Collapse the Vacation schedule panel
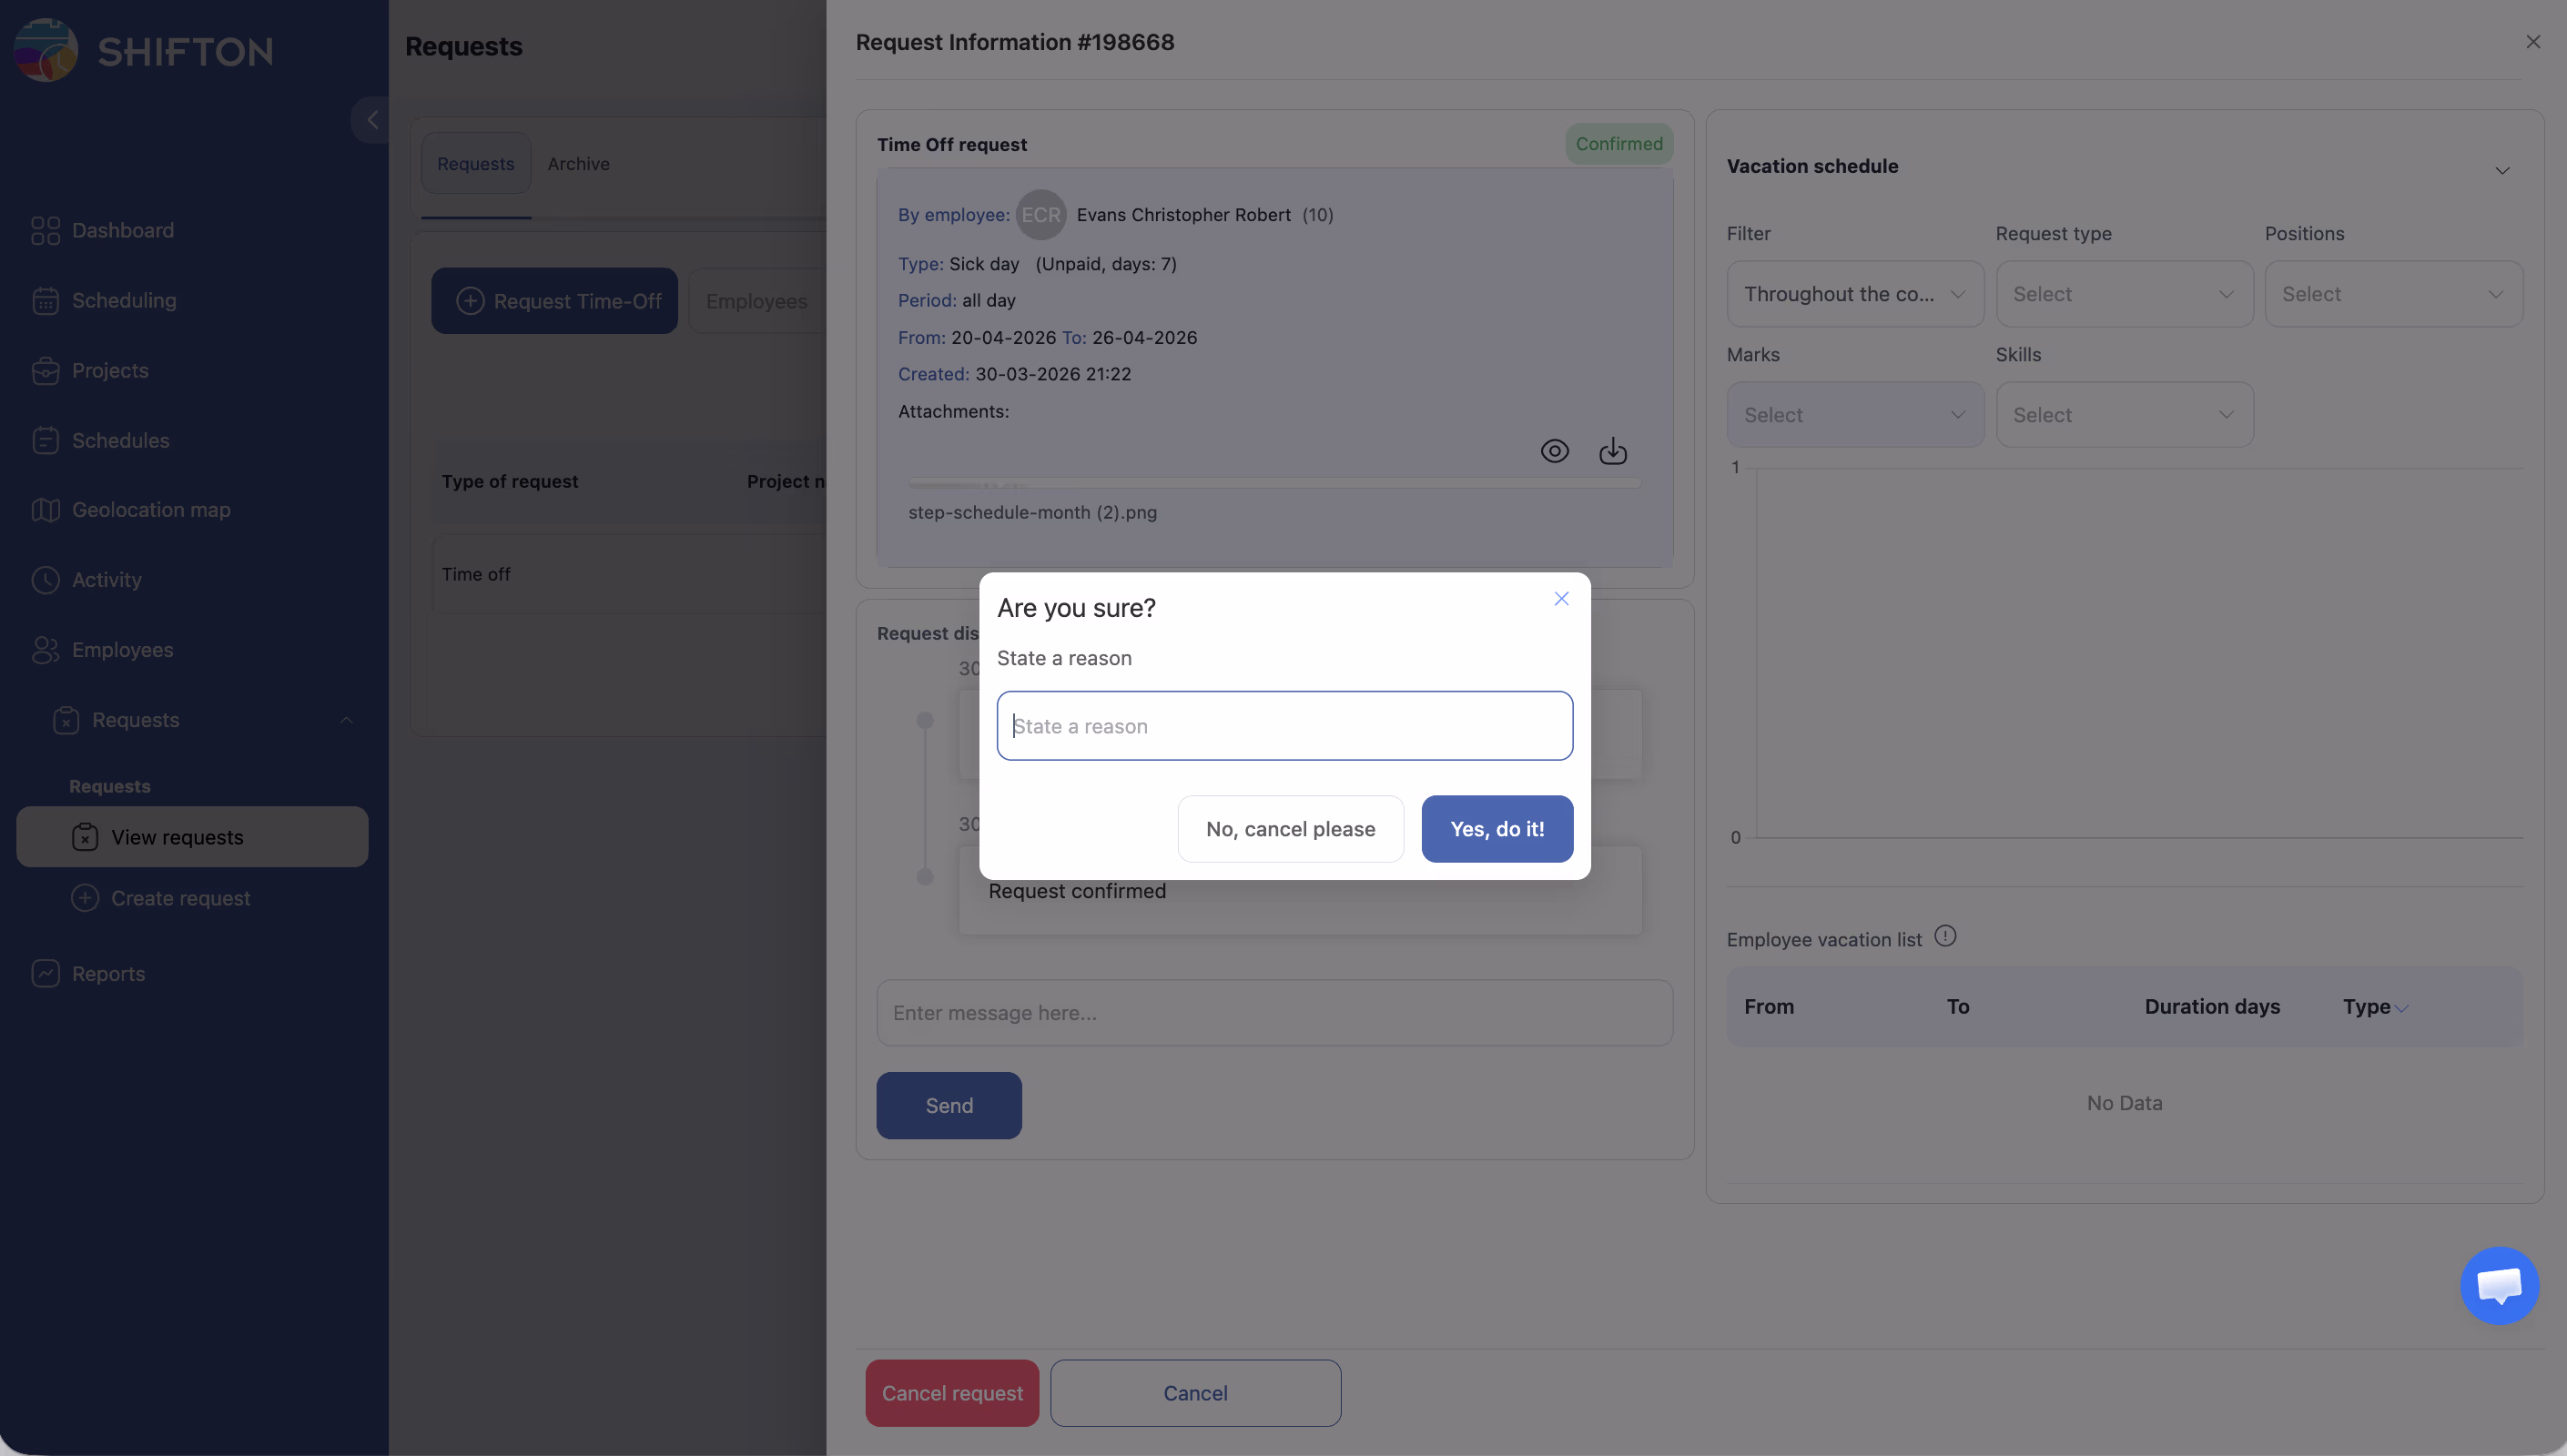 2502,170
